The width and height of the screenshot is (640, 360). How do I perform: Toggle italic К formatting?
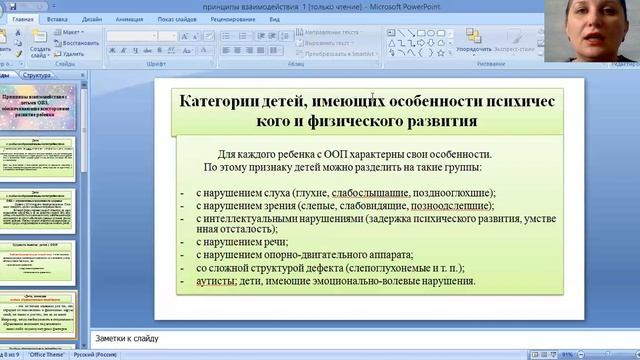tap(124, 51)
